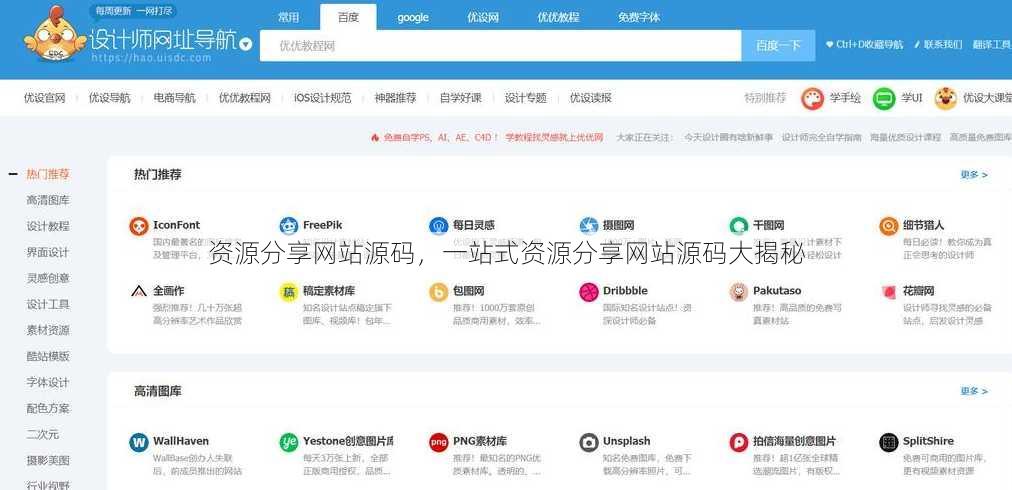Select 配色方案 in the left sidebar
Viewport: 1012px width, 490px height.
[x=48, y=409]
